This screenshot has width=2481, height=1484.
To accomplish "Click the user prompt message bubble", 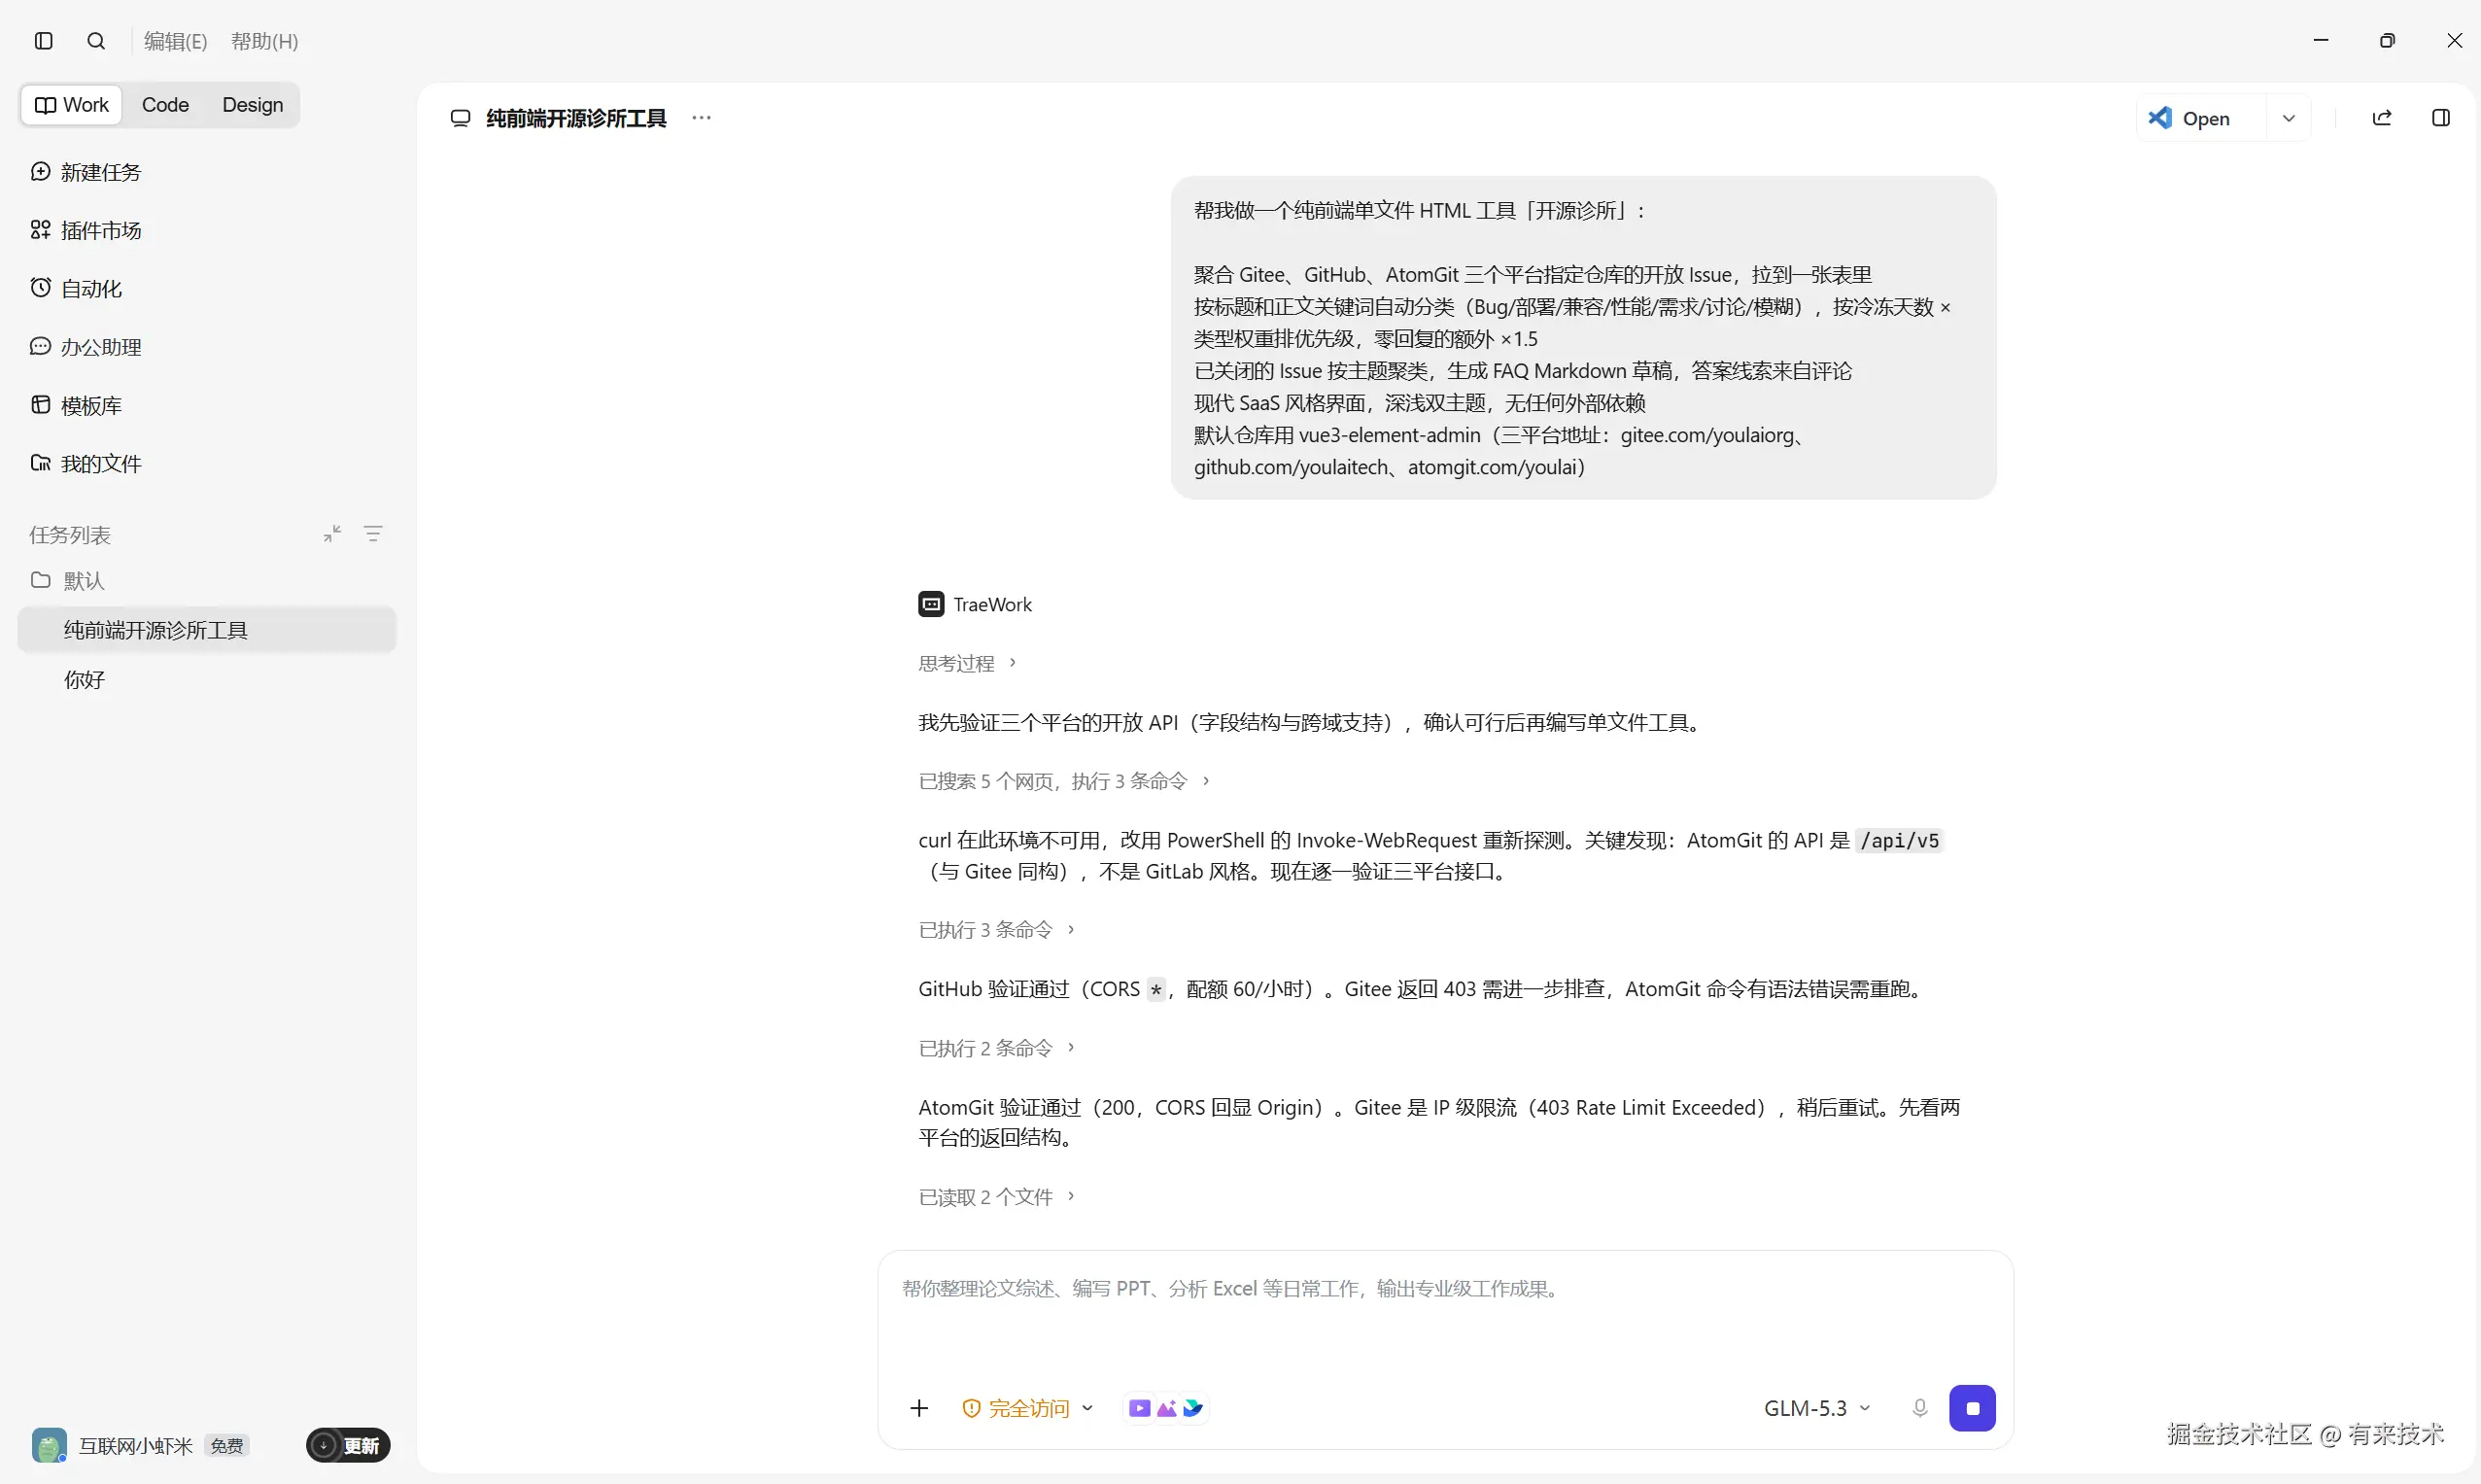I will click(x=1583, y=338).
